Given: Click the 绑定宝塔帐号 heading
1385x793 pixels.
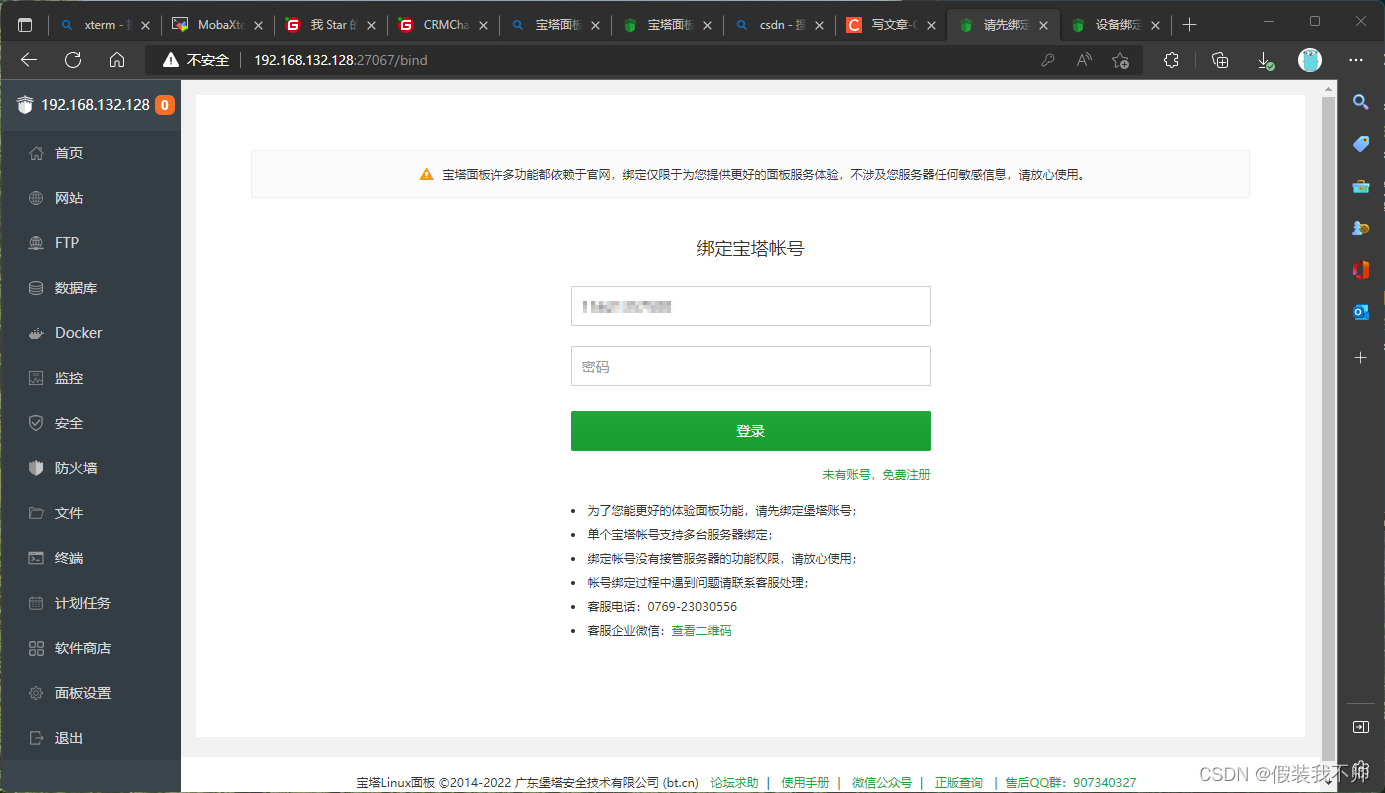Looking at the screenshot, I should 751,249.
